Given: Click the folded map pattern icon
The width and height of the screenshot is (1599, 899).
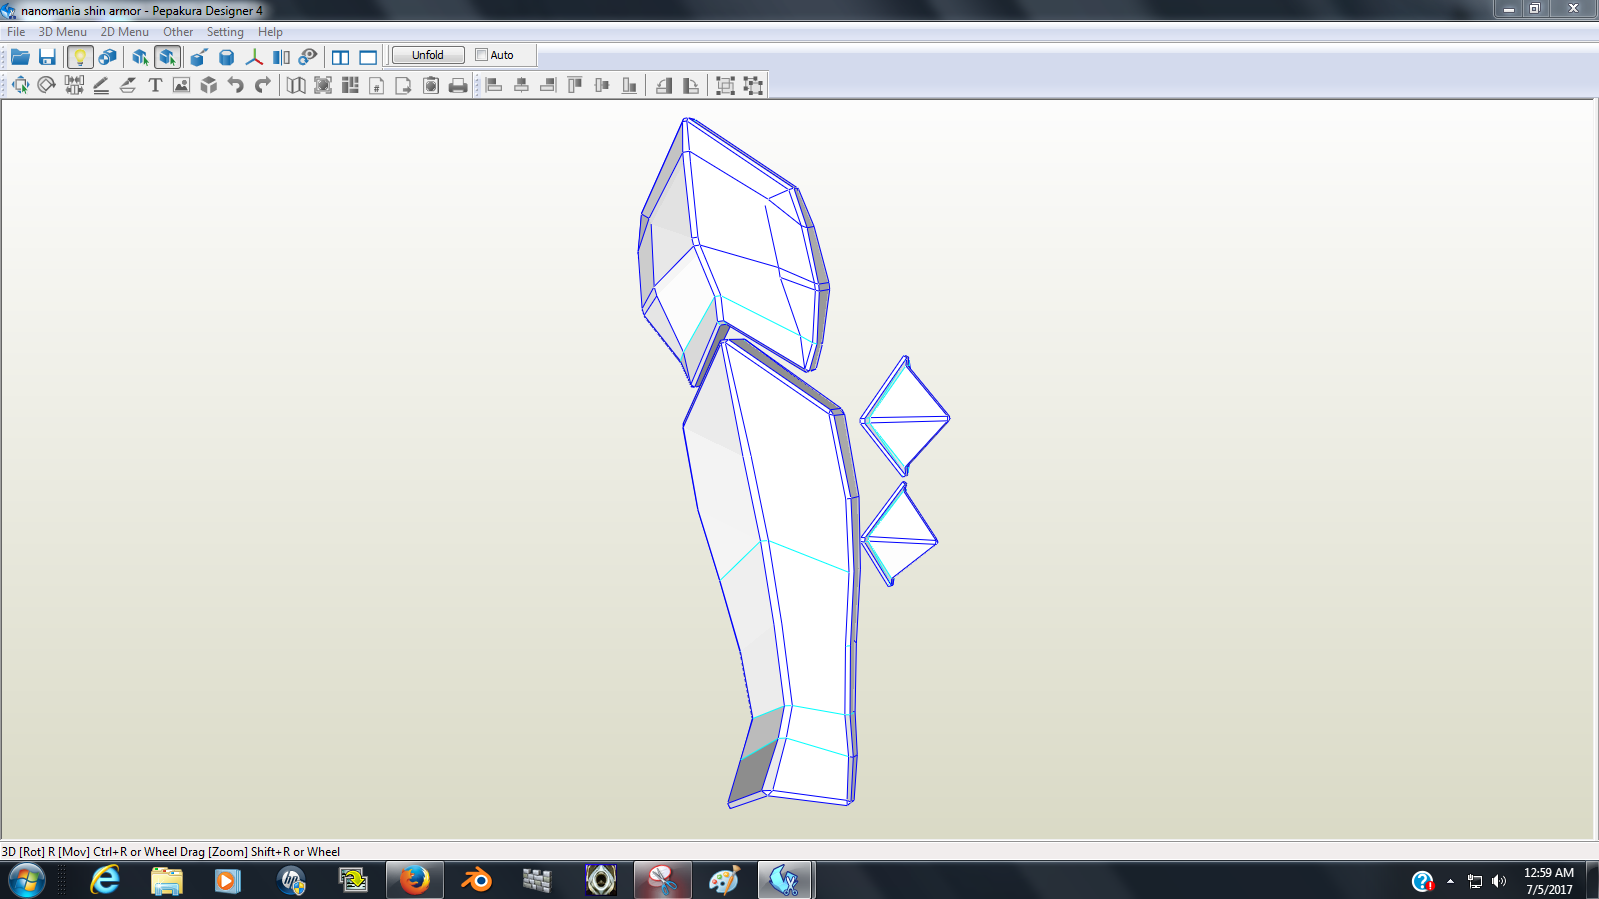Looking at the screenshot, I should [296, 85].
